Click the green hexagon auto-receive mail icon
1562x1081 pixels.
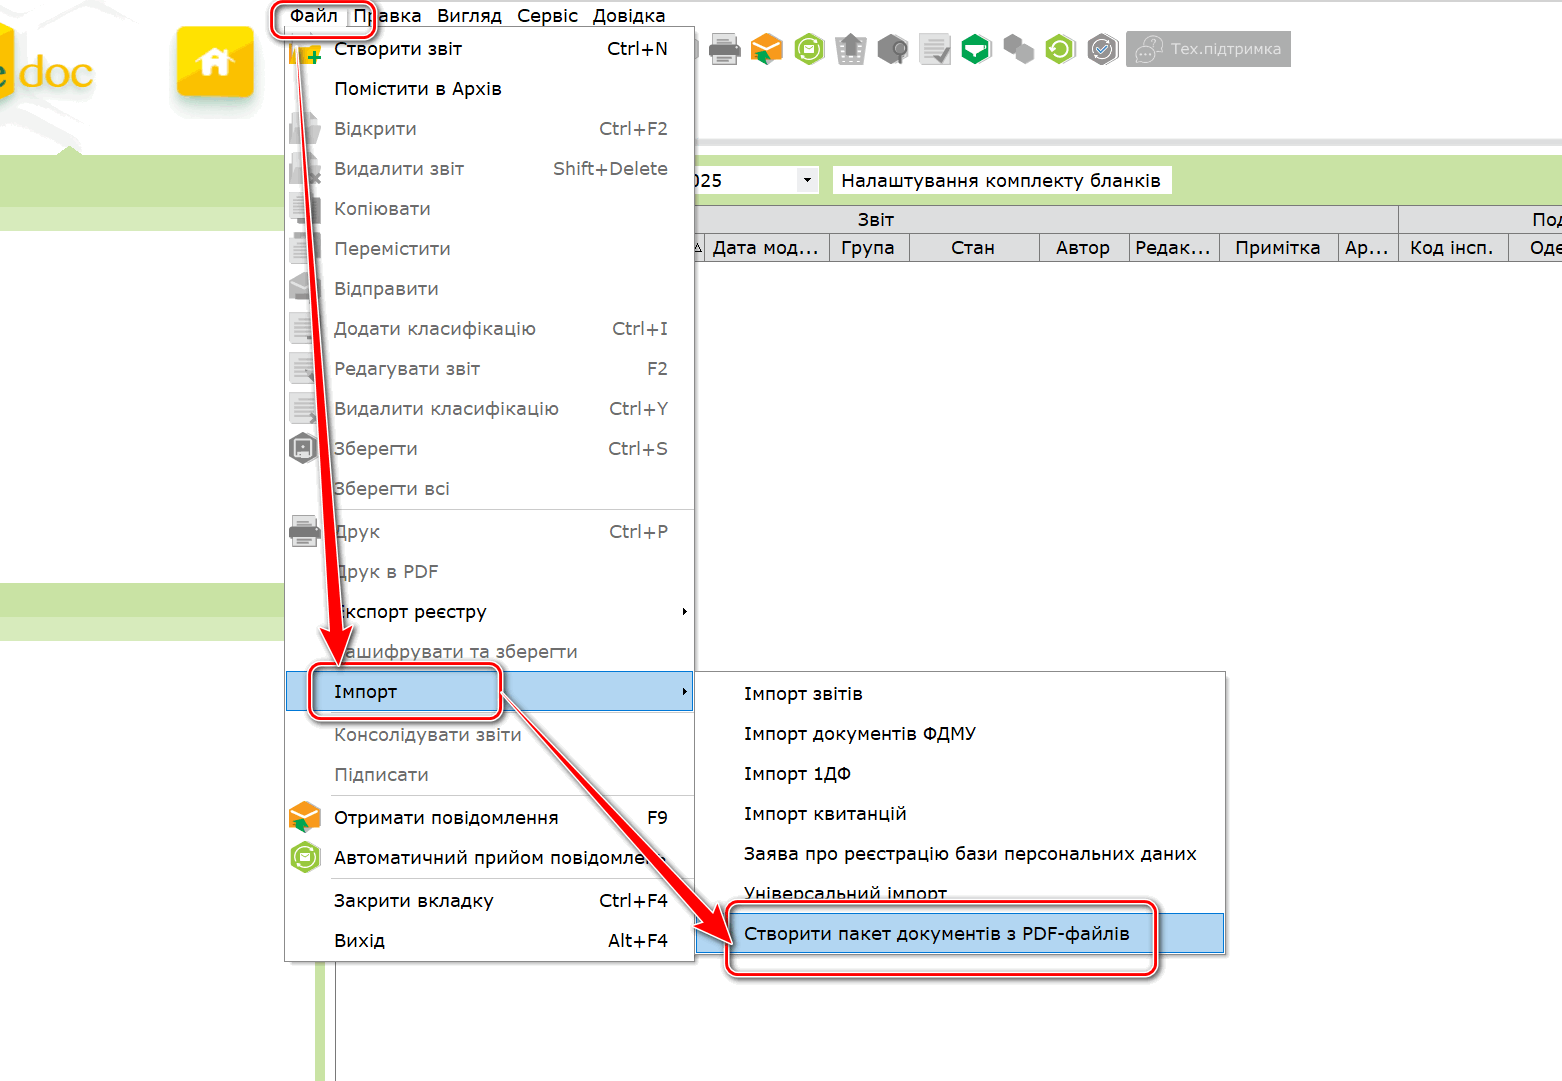point(809,49)
